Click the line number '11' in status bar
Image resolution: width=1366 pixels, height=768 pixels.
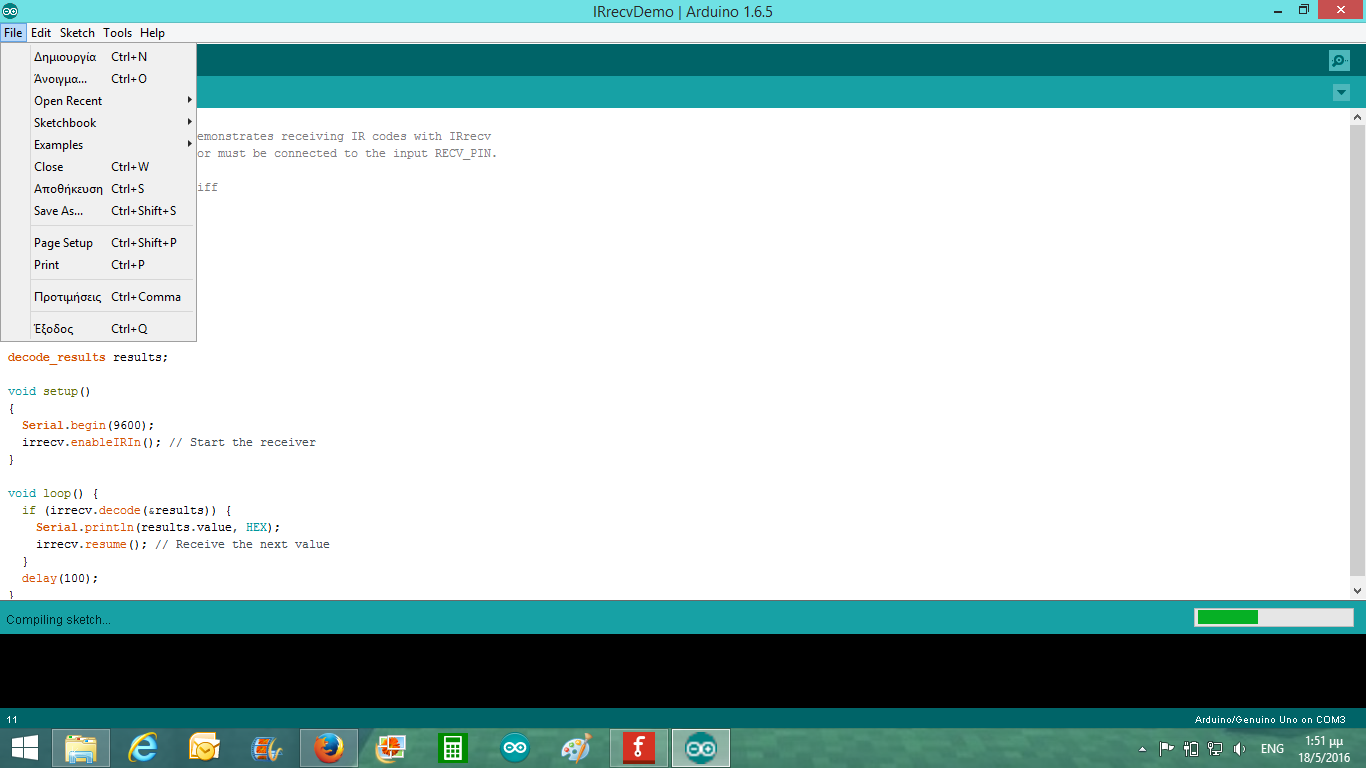pos(11,719)
